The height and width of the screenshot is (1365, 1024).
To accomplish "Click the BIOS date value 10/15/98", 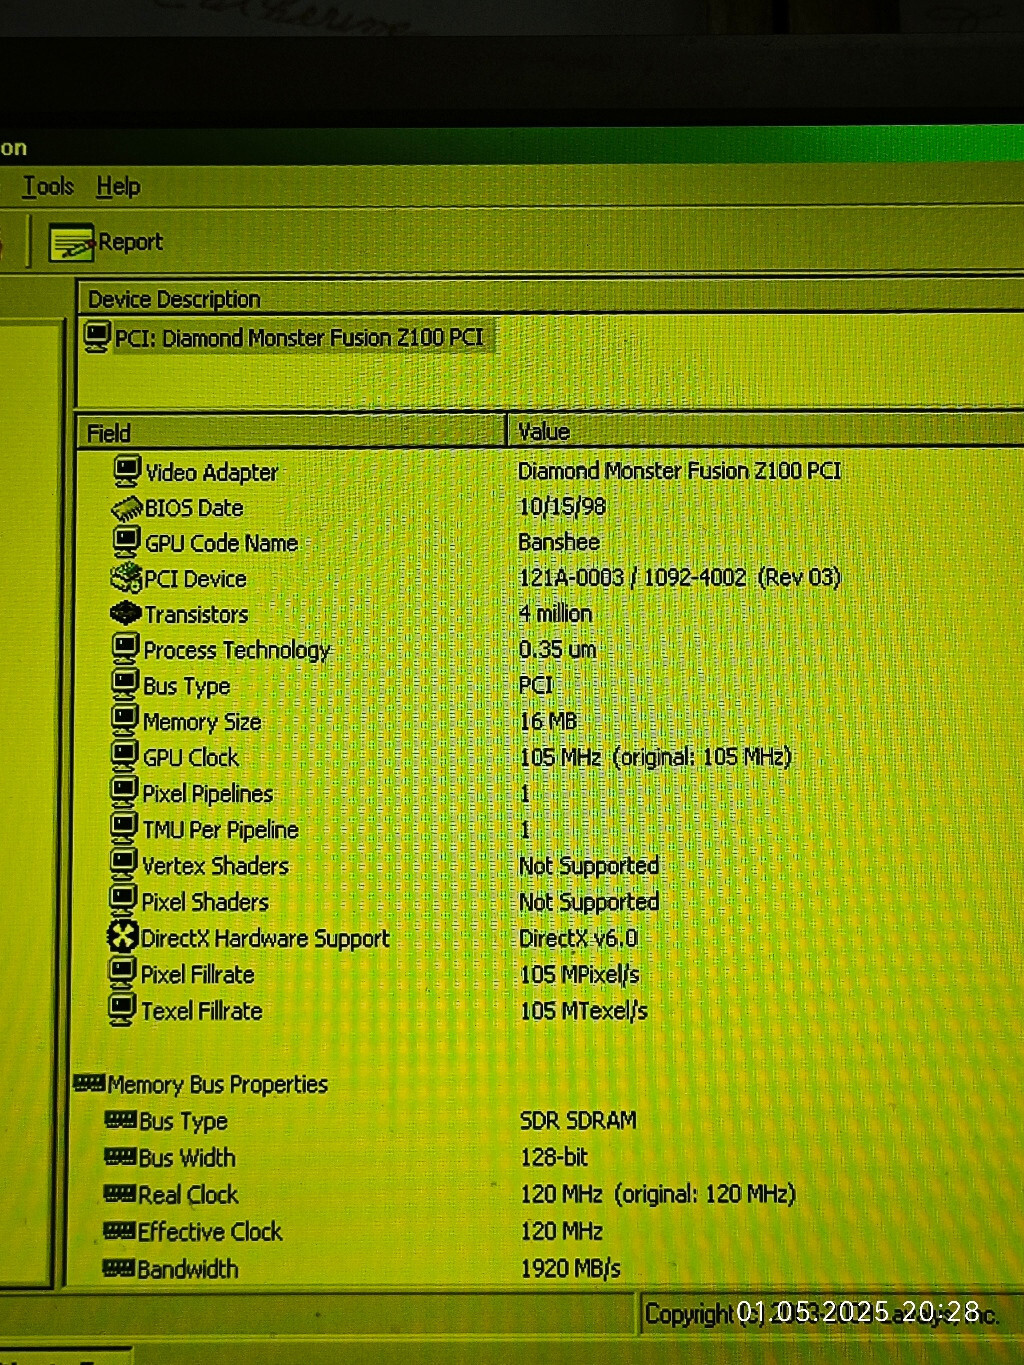I will [562, 506].
